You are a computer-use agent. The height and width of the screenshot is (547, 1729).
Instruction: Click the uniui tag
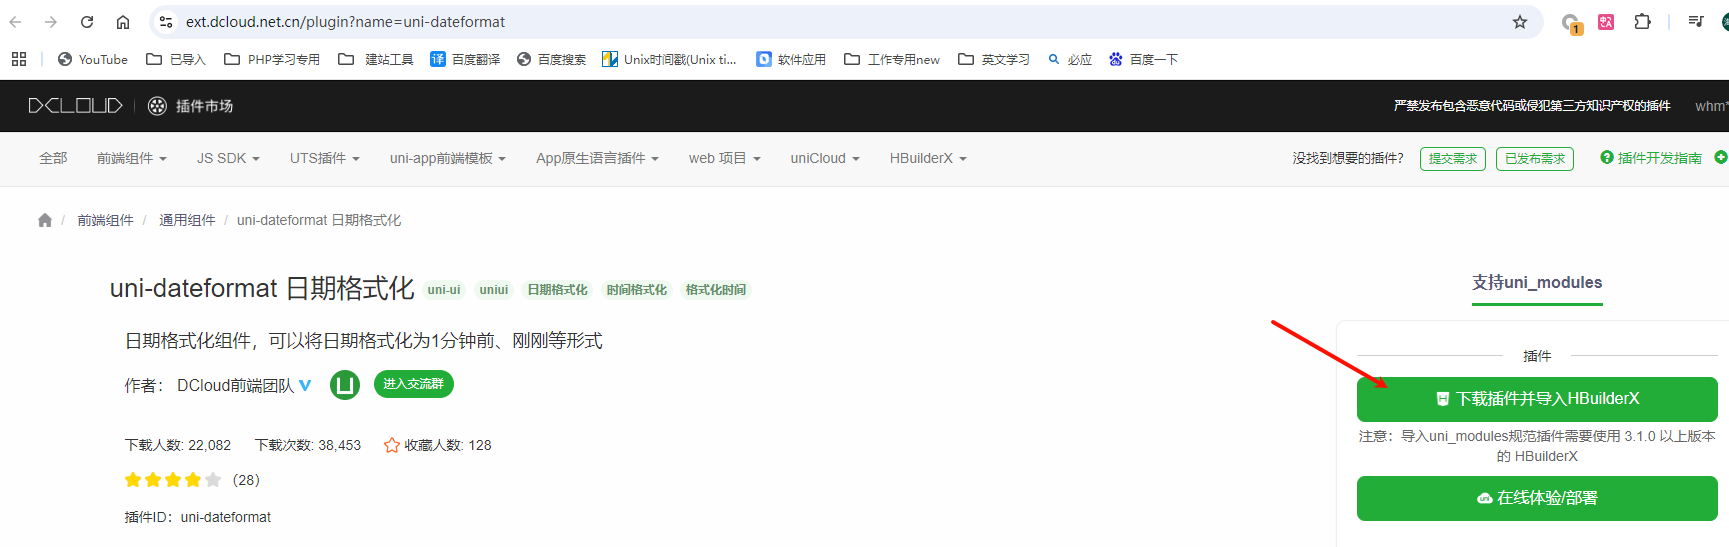coord(494,290)
